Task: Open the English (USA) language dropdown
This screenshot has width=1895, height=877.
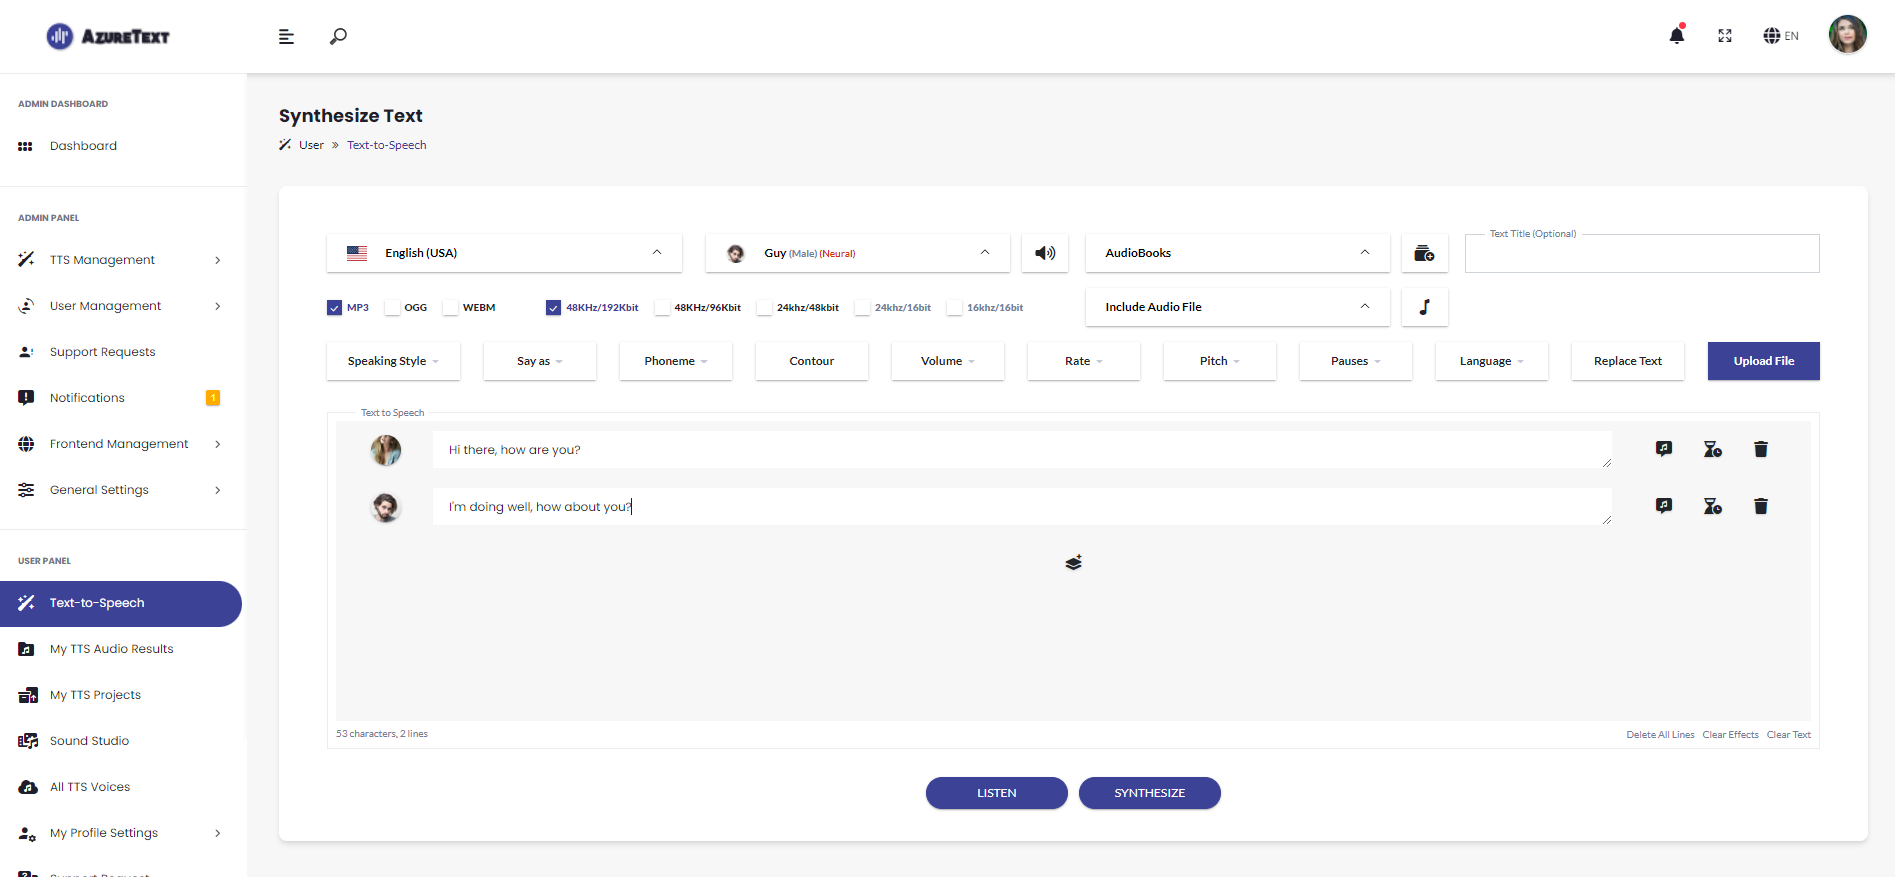Action: tap(504, 253)
